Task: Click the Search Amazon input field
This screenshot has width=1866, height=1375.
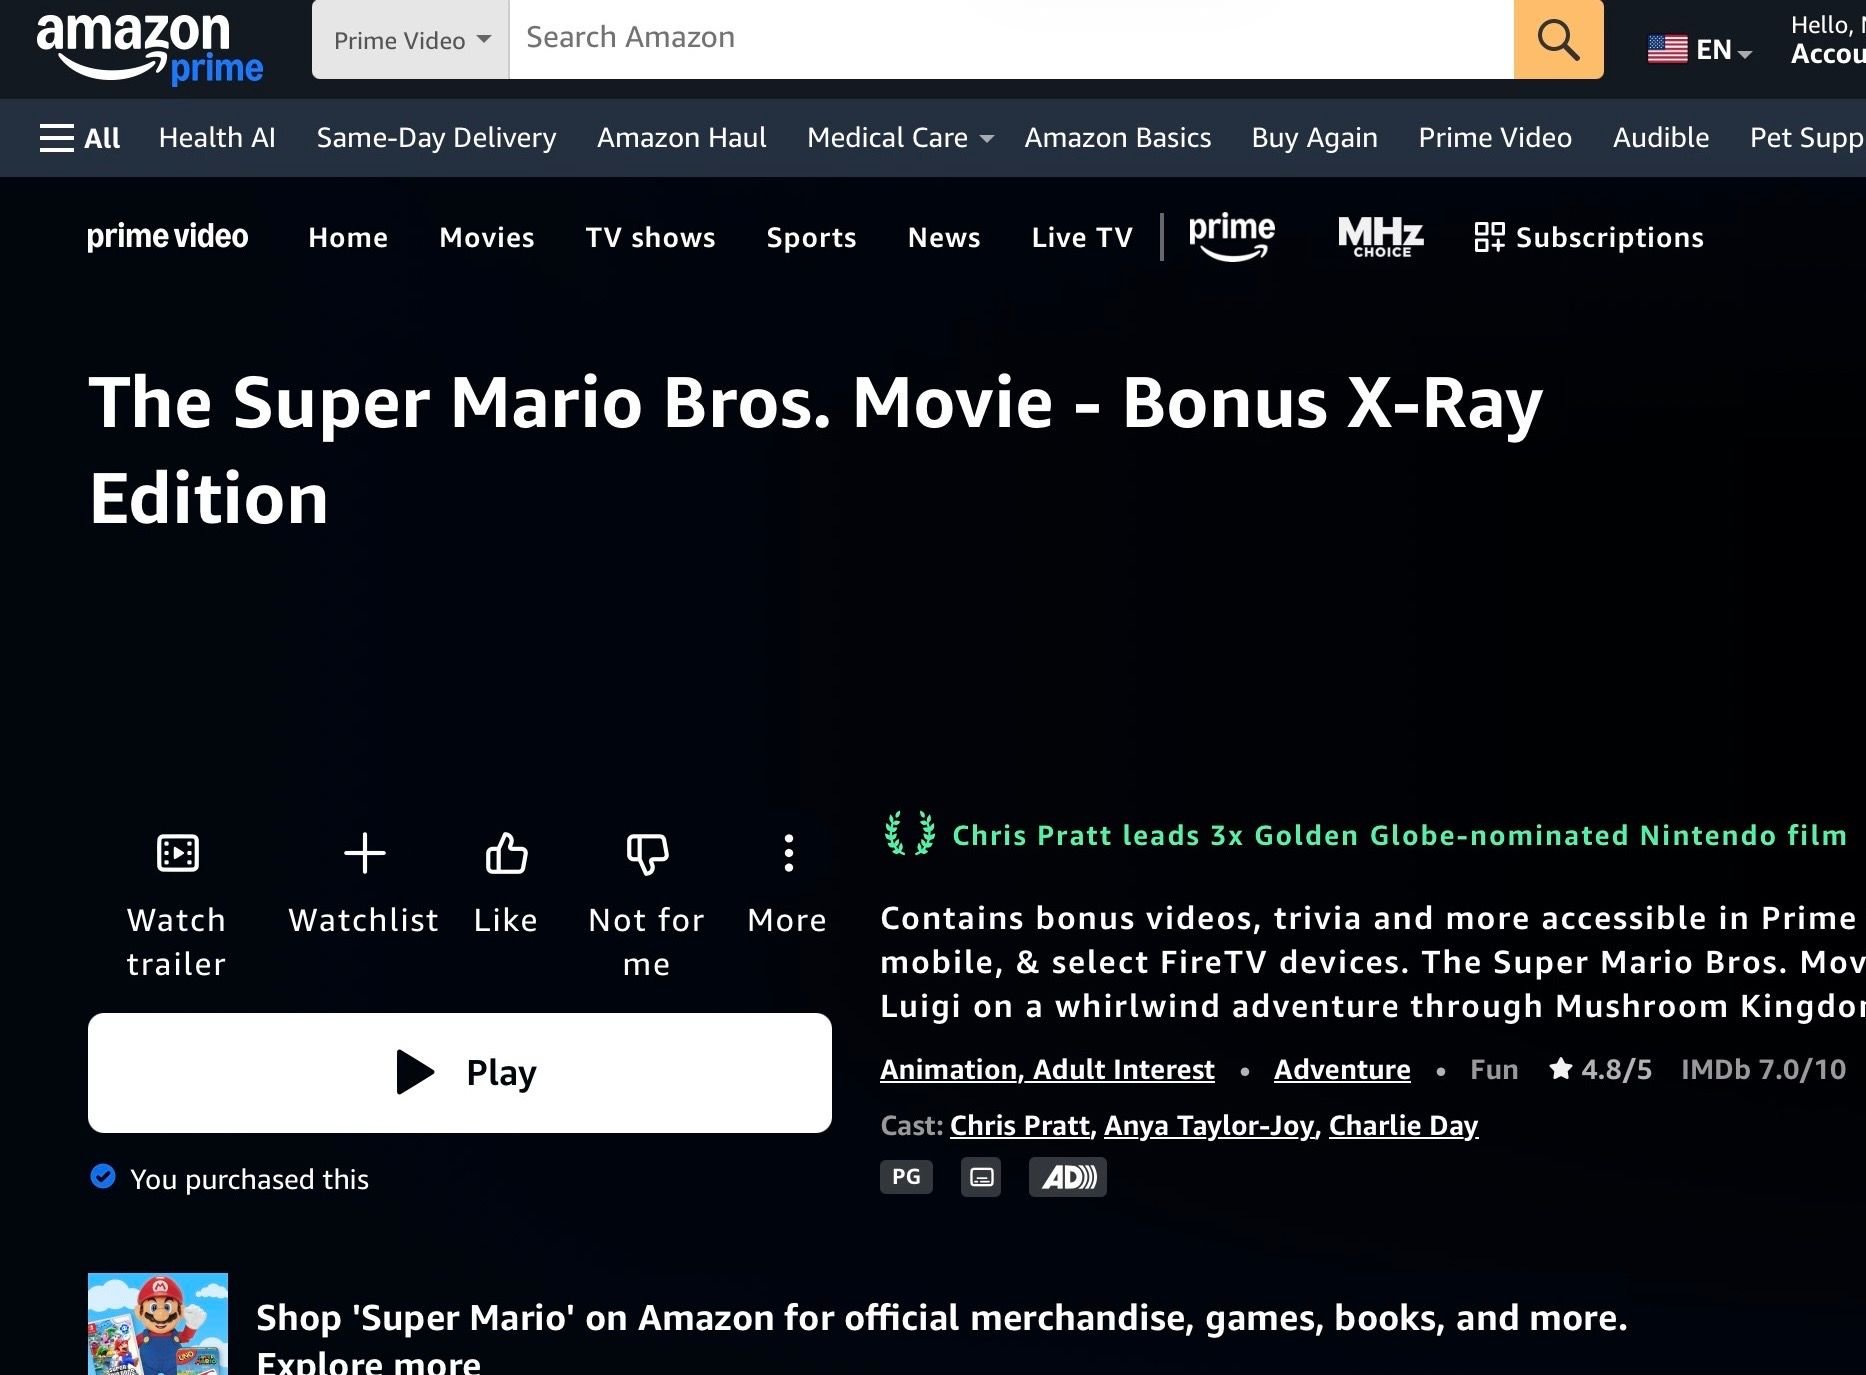Action: coord(1010,38)
